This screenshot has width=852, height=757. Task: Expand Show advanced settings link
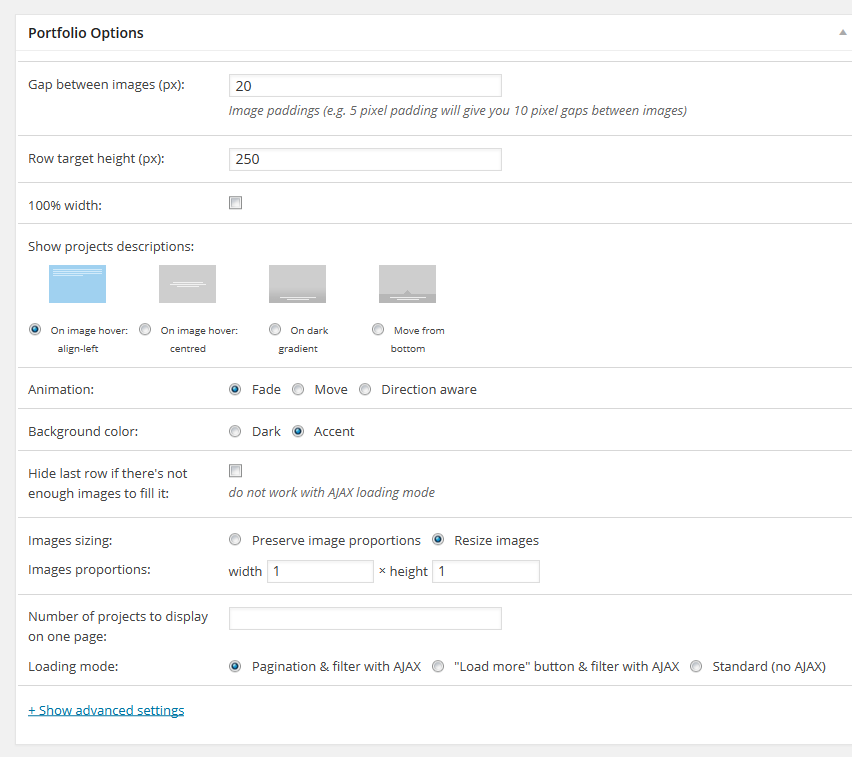106,710
